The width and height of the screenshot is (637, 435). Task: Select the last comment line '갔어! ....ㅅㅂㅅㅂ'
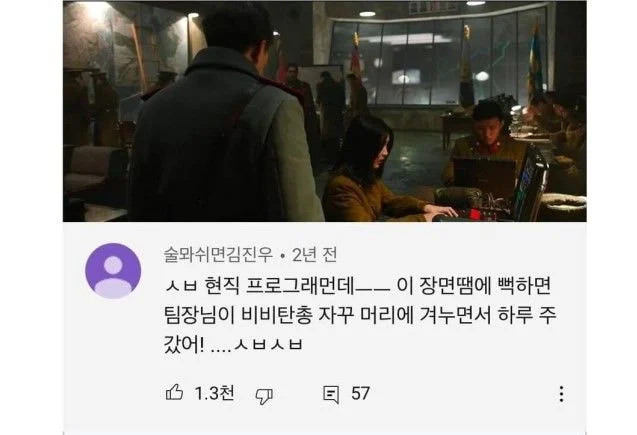coord(233,344)
